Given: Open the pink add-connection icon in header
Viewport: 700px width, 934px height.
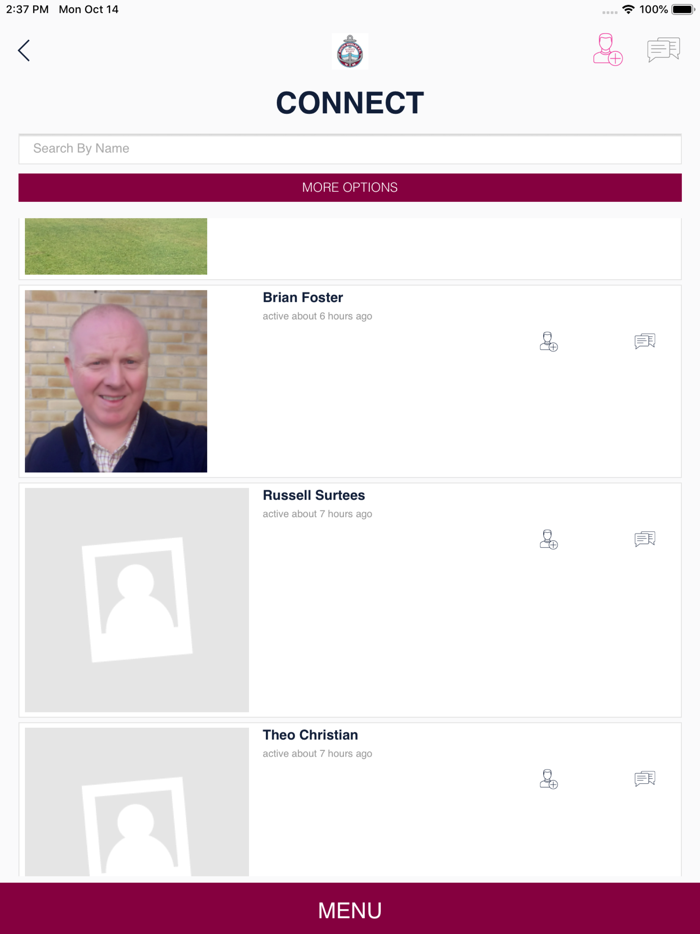Looking at the screenshot, I should [x=607, y=49].
